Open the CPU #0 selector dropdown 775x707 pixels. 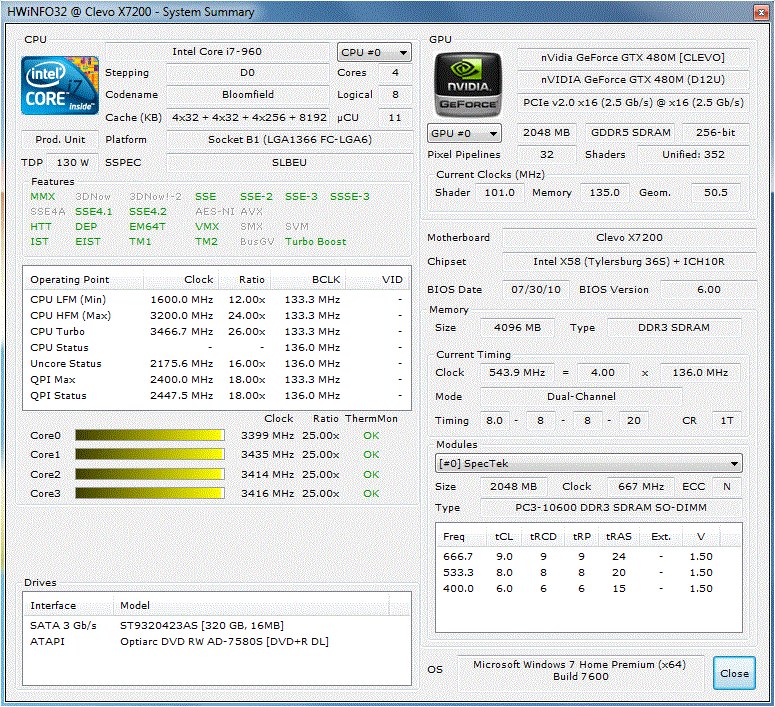[374, 52]
